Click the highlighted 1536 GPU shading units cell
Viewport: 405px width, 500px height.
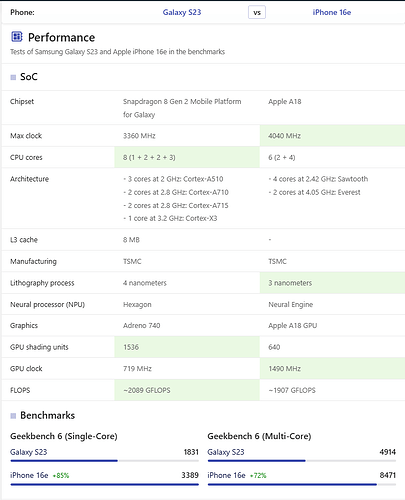tap(187, 347)
